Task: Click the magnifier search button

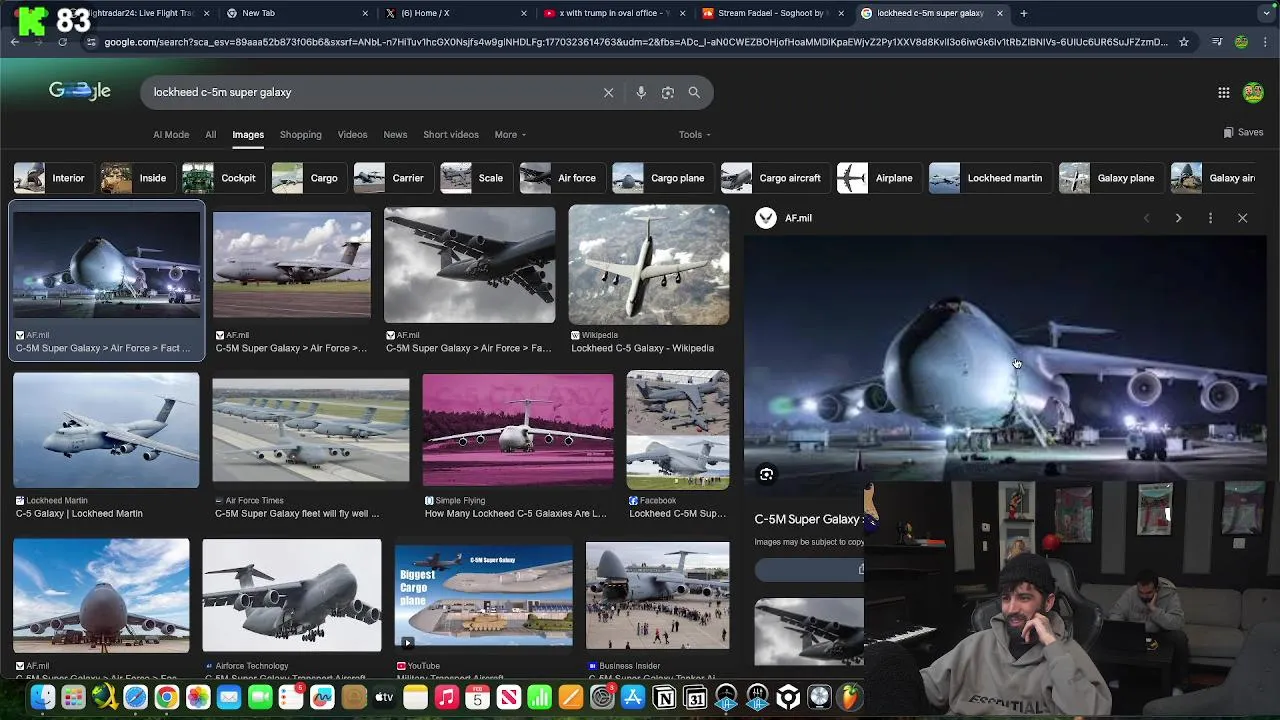Action: click(694, 92)
